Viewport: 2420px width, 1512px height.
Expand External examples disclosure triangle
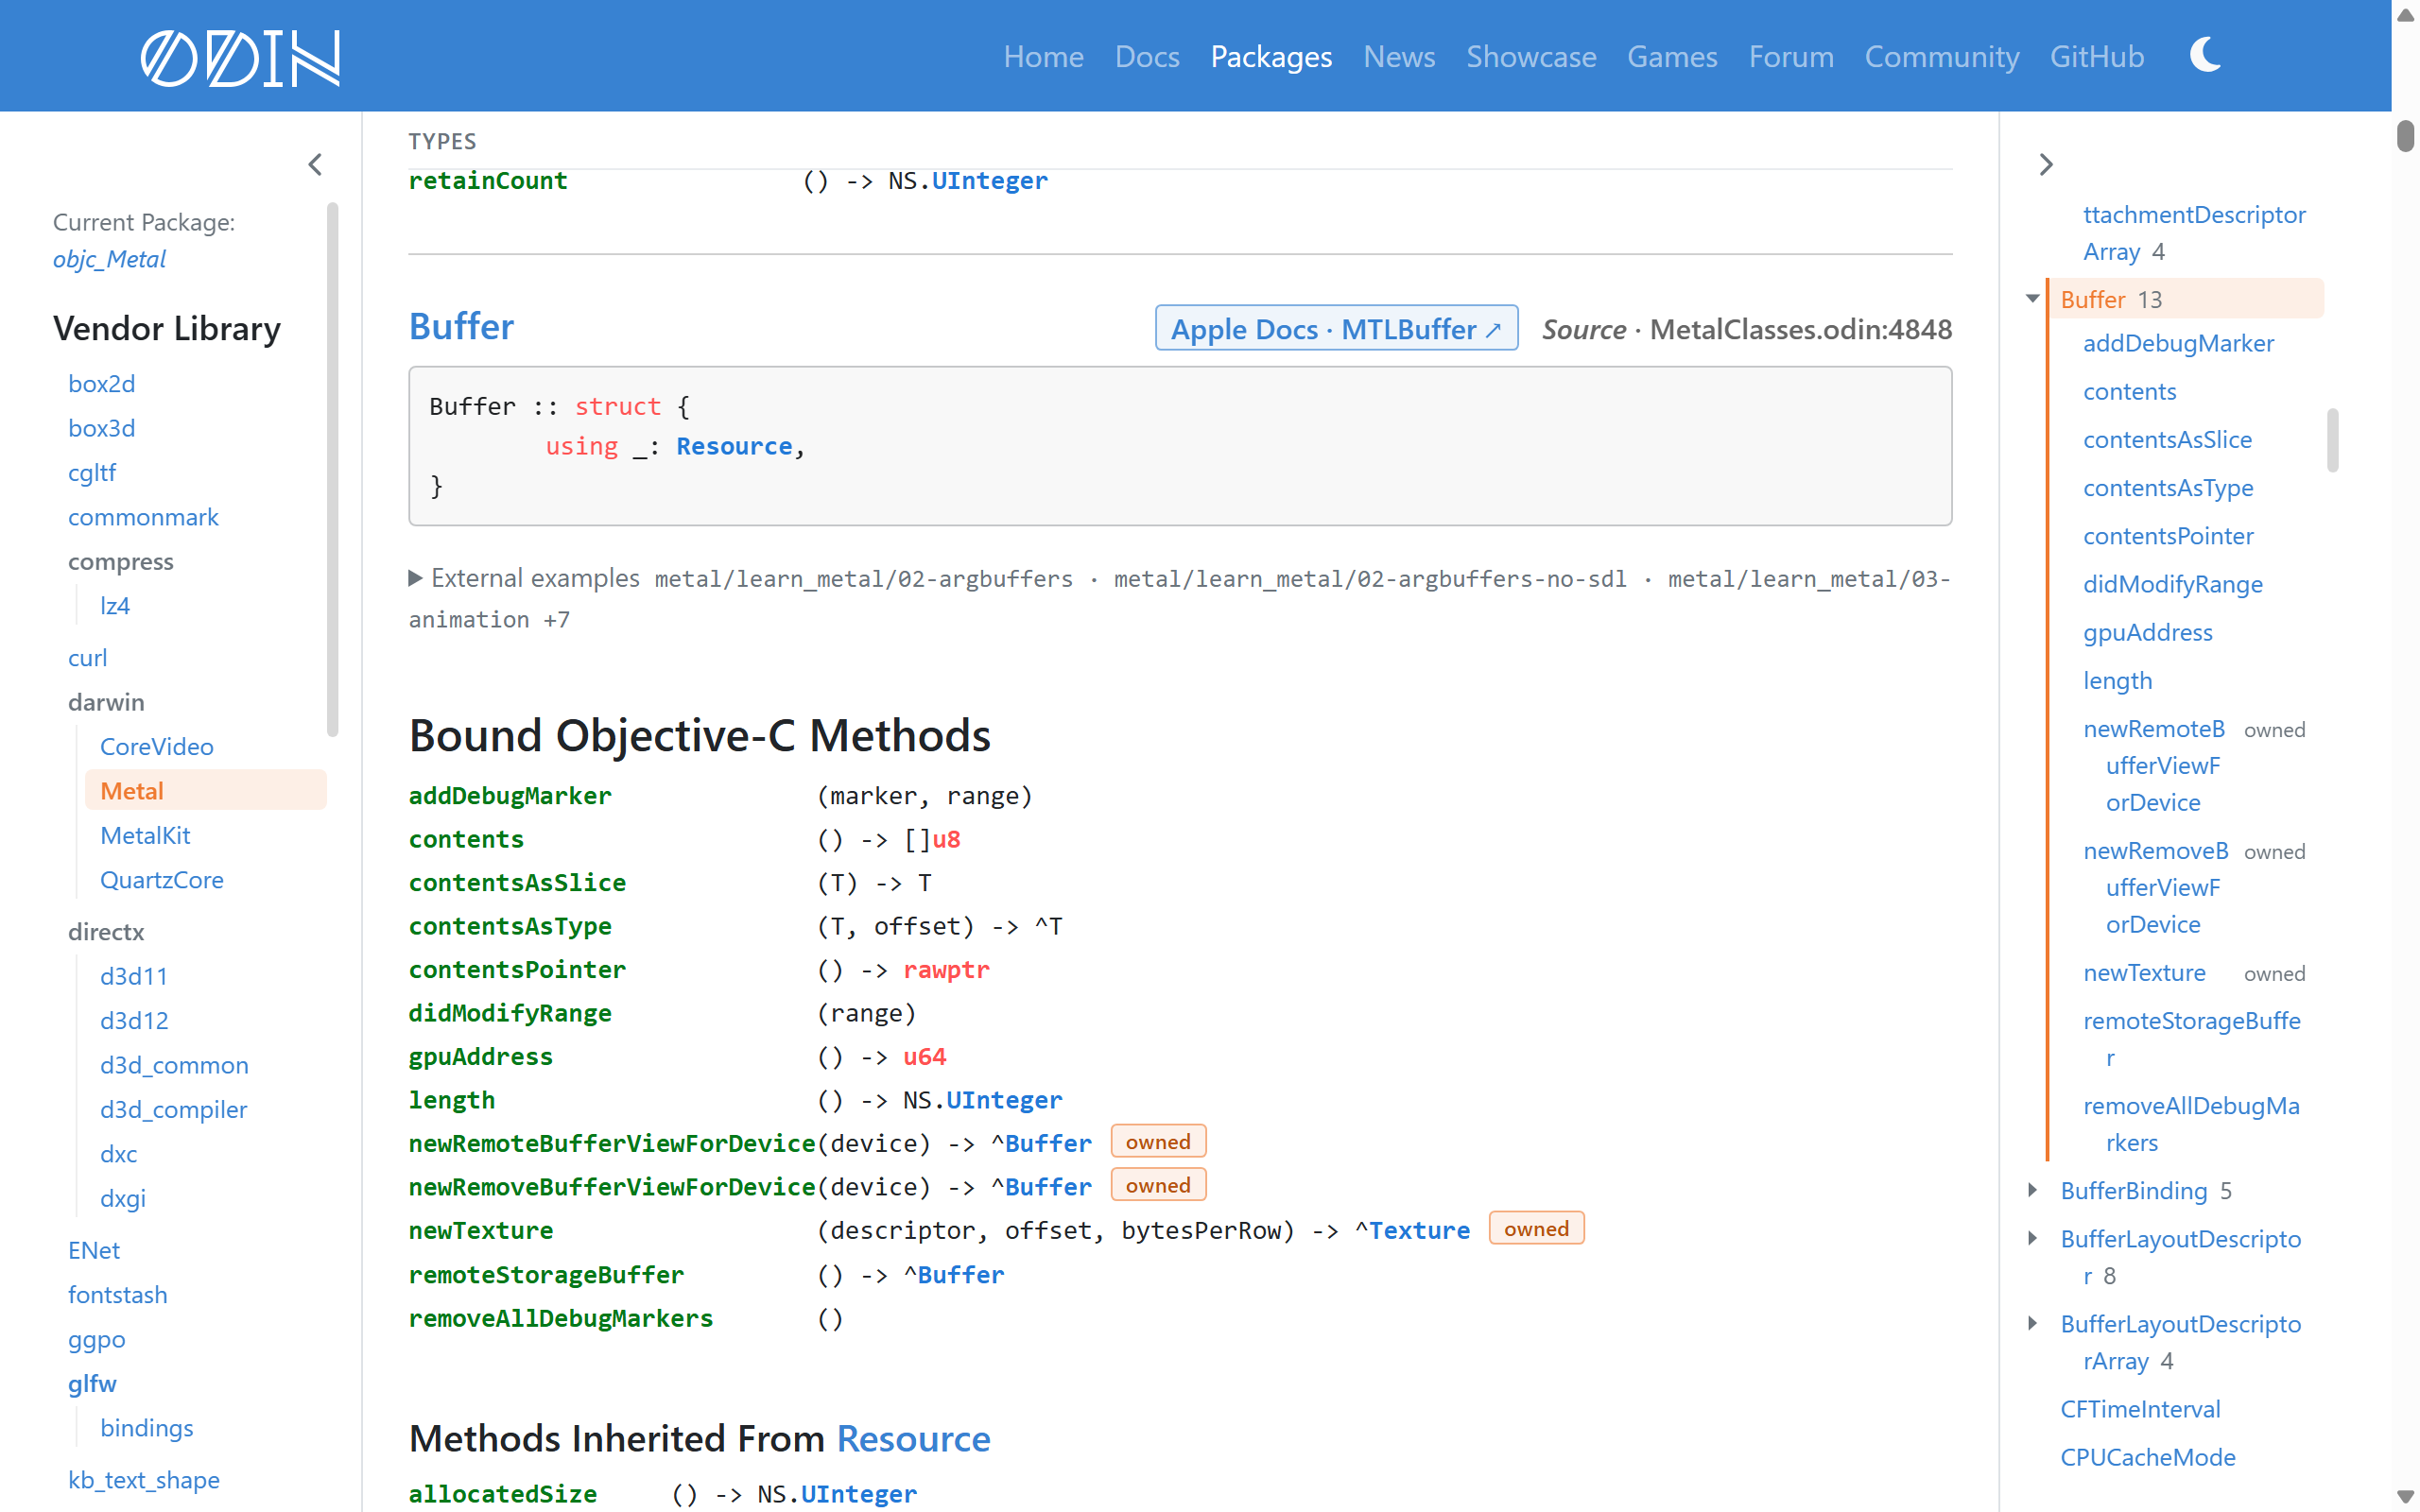coord(415,578)
